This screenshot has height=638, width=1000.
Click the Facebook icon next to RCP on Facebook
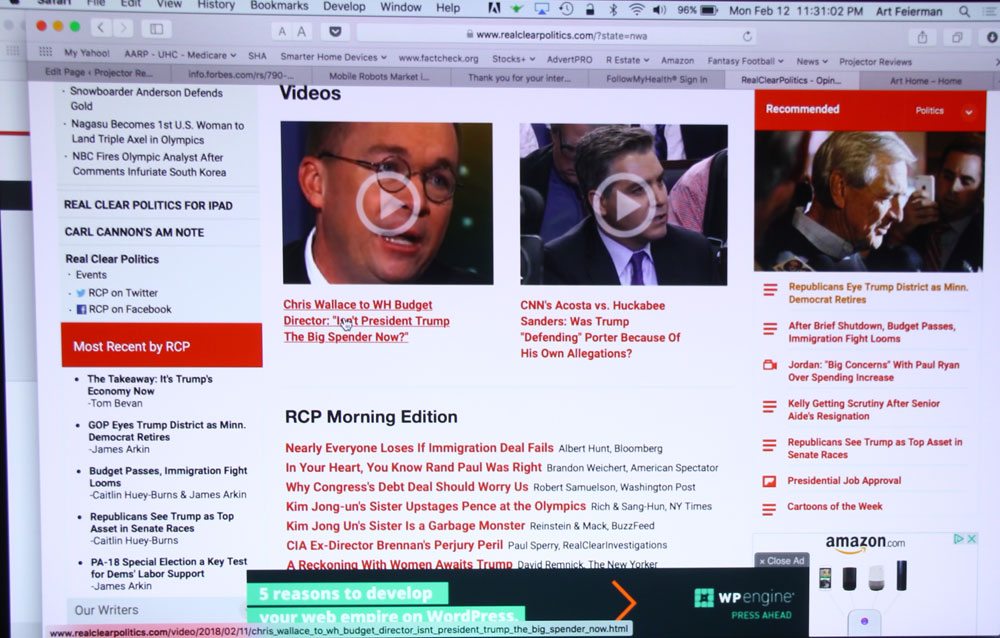point(82,309)
